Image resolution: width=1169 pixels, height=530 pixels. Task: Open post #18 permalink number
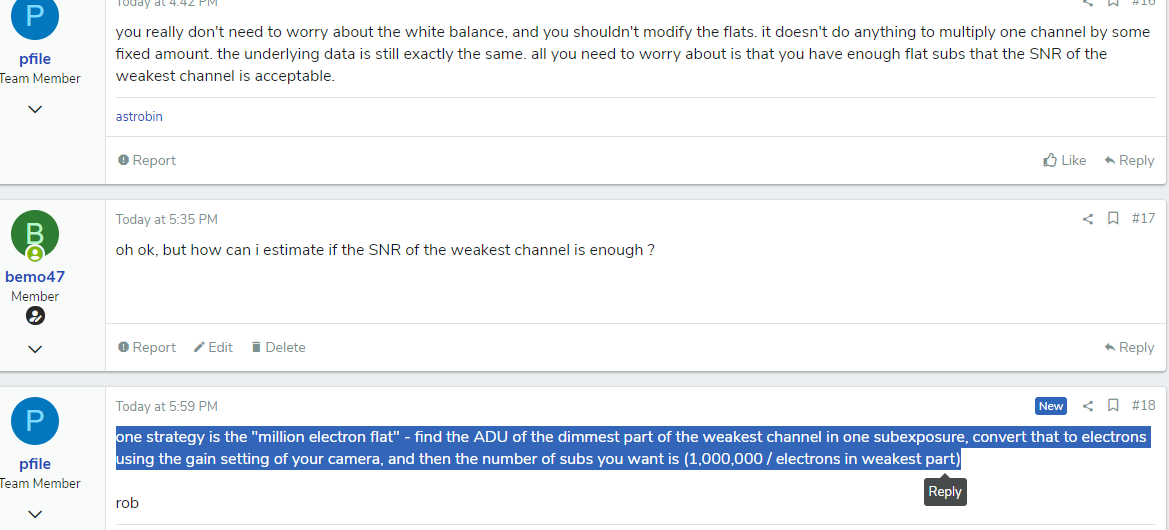[1143, 406]
